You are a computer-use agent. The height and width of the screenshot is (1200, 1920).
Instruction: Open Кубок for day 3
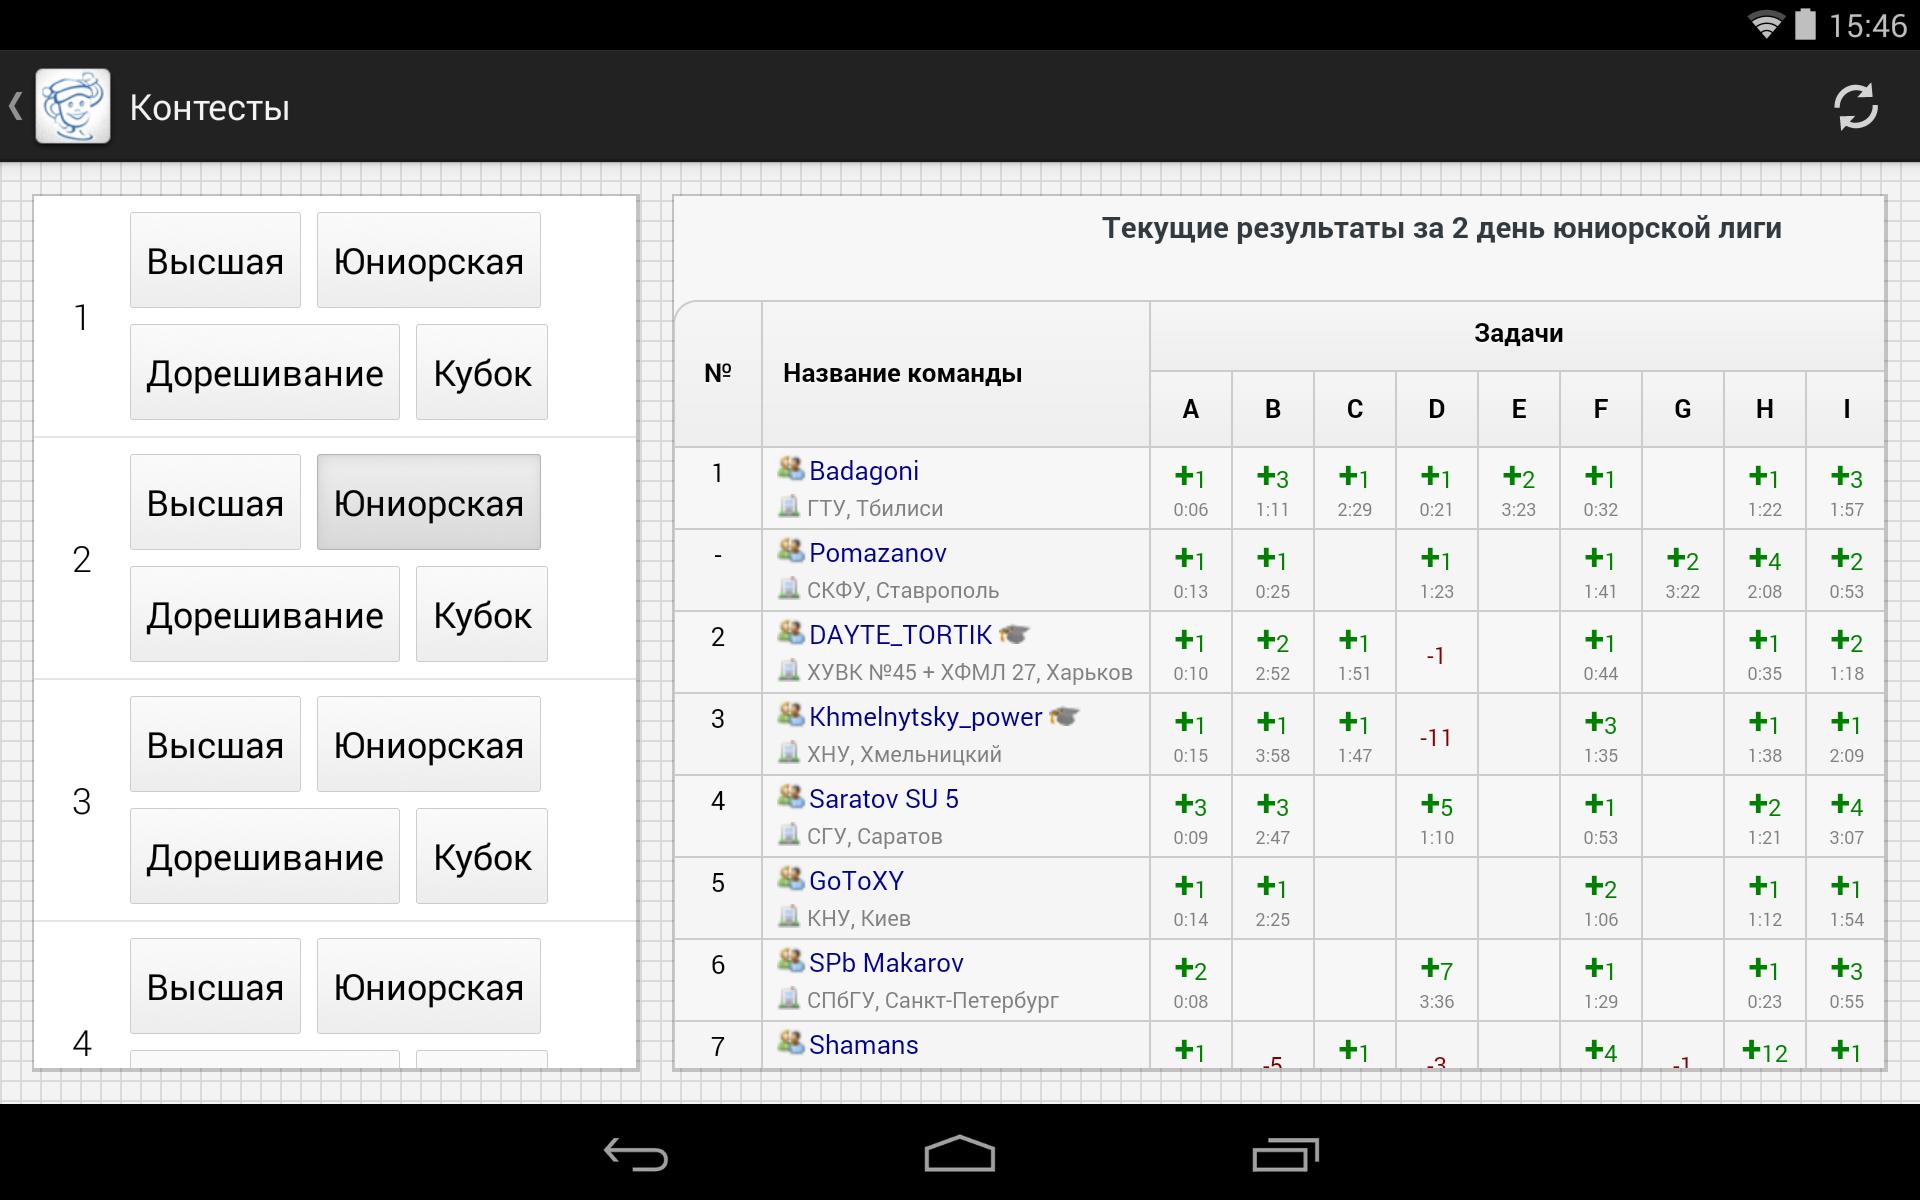coord(482,856)
